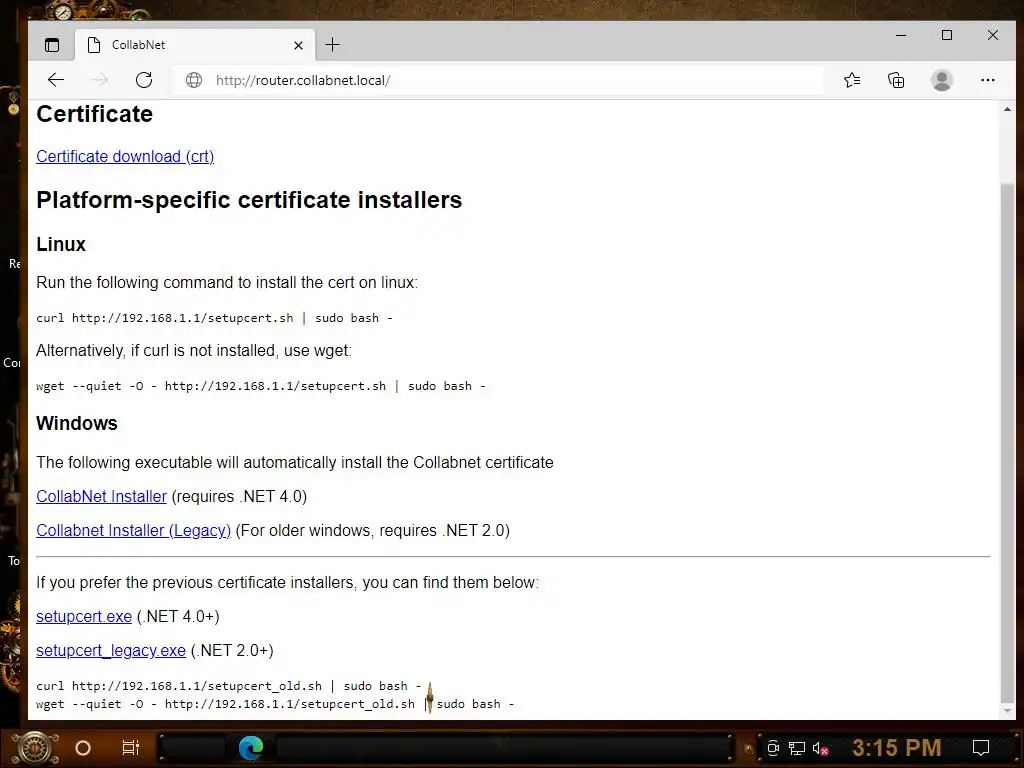Open the user profile avatar icon
Screen dimensions: 1024x768
click(x=942, y=80)
